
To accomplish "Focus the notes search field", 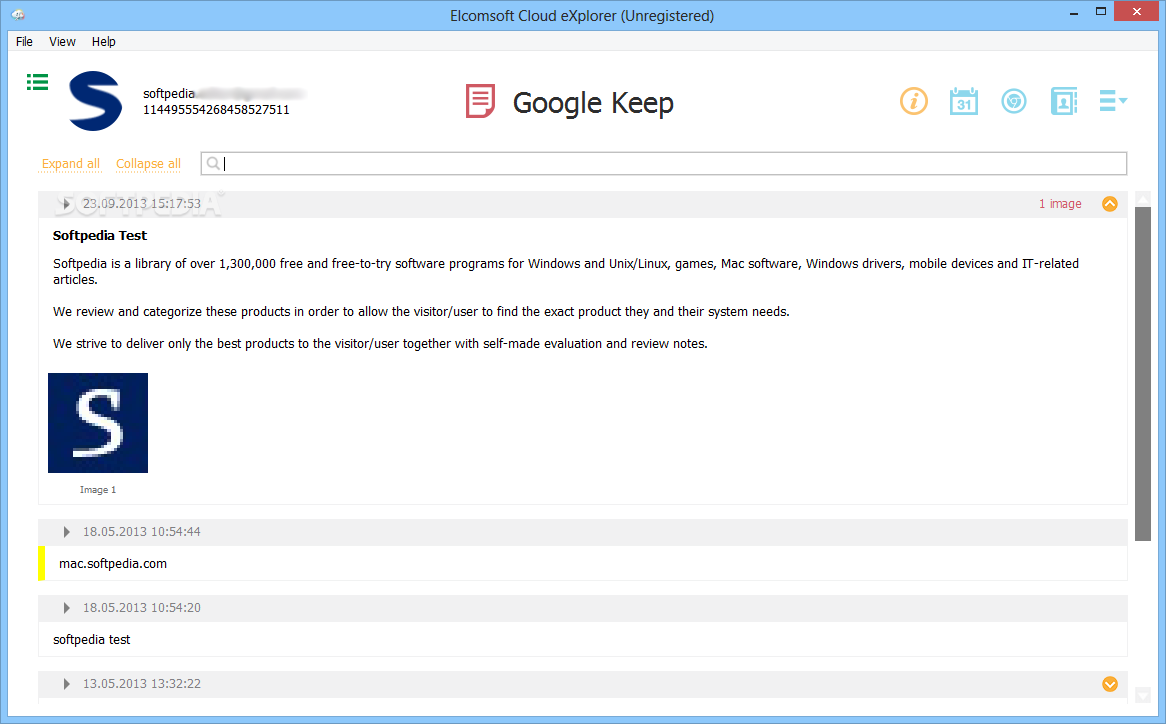I will pyautogui.click(x=663, y=164).
